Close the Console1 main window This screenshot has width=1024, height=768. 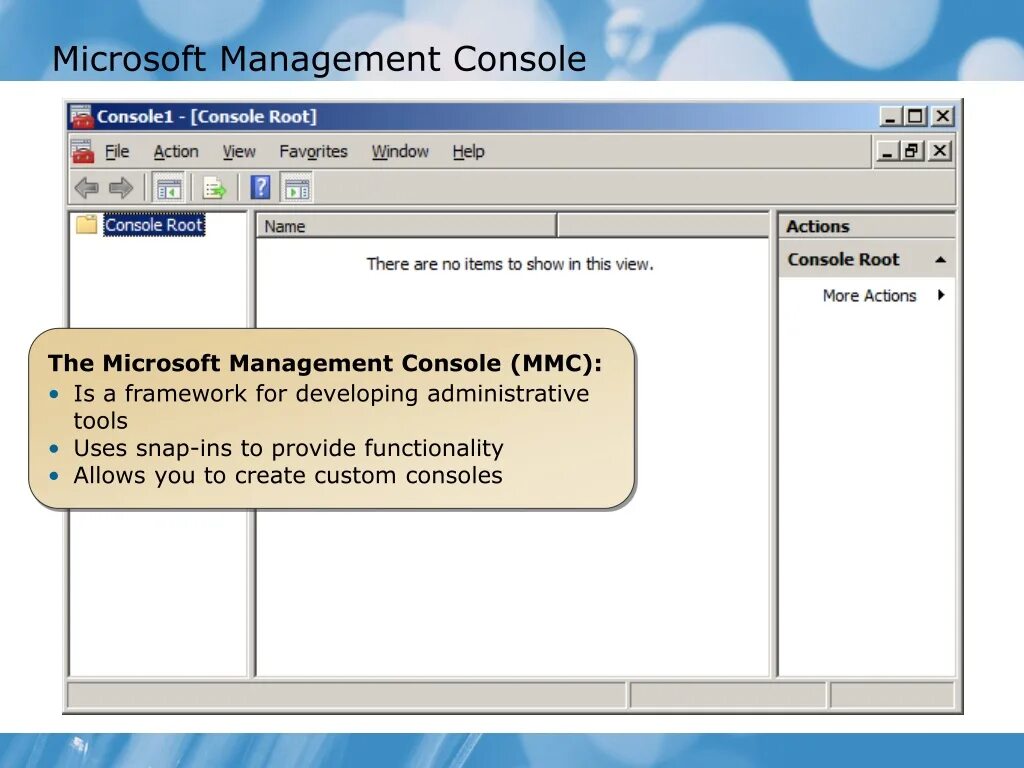(942, 117)
